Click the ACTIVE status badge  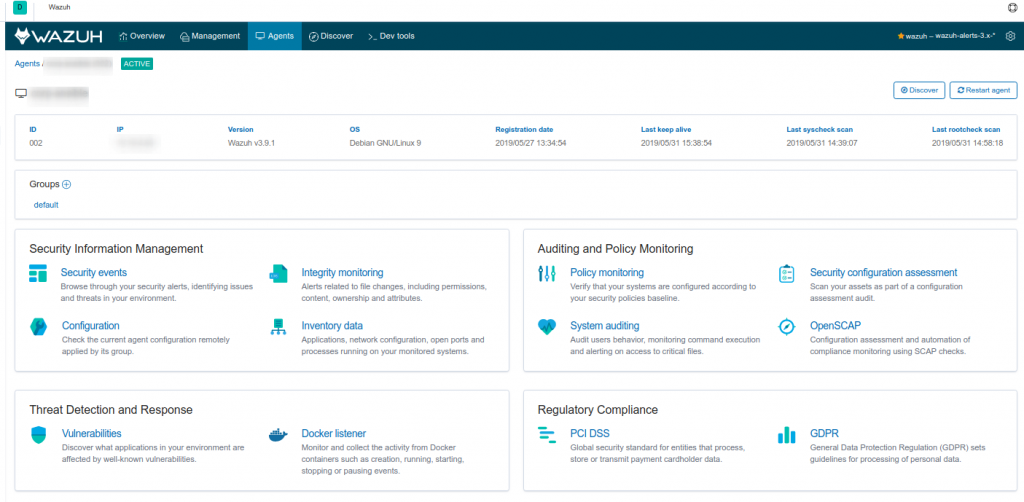[137, 64]
